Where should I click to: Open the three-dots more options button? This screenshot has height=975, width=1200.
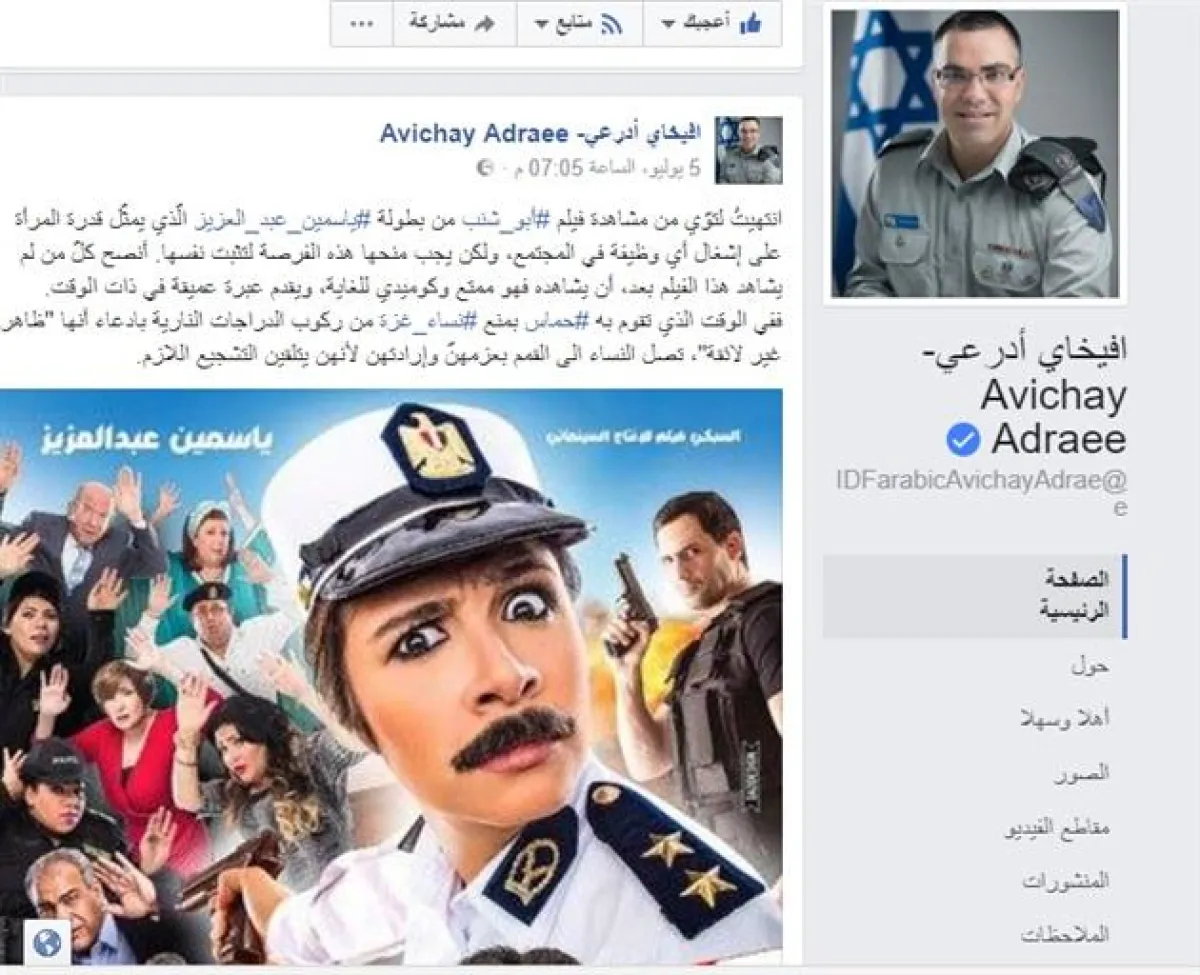pos(361,24)
